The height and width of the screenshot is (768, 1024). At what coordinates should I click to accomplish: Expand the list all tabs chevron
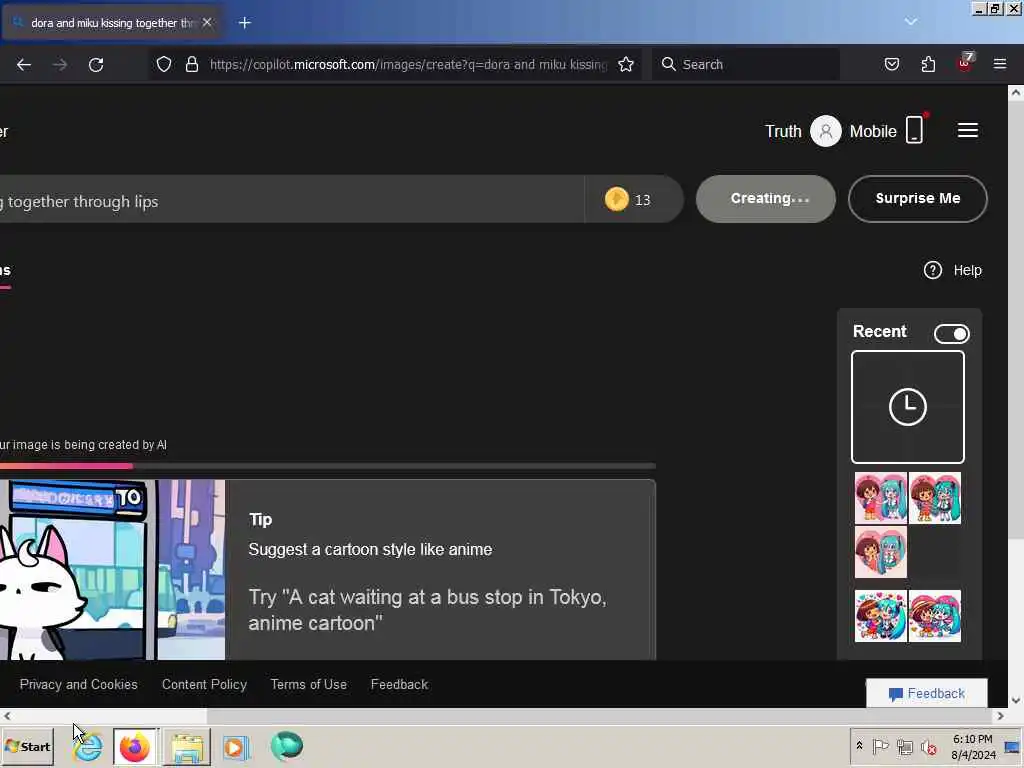point(910,22)
